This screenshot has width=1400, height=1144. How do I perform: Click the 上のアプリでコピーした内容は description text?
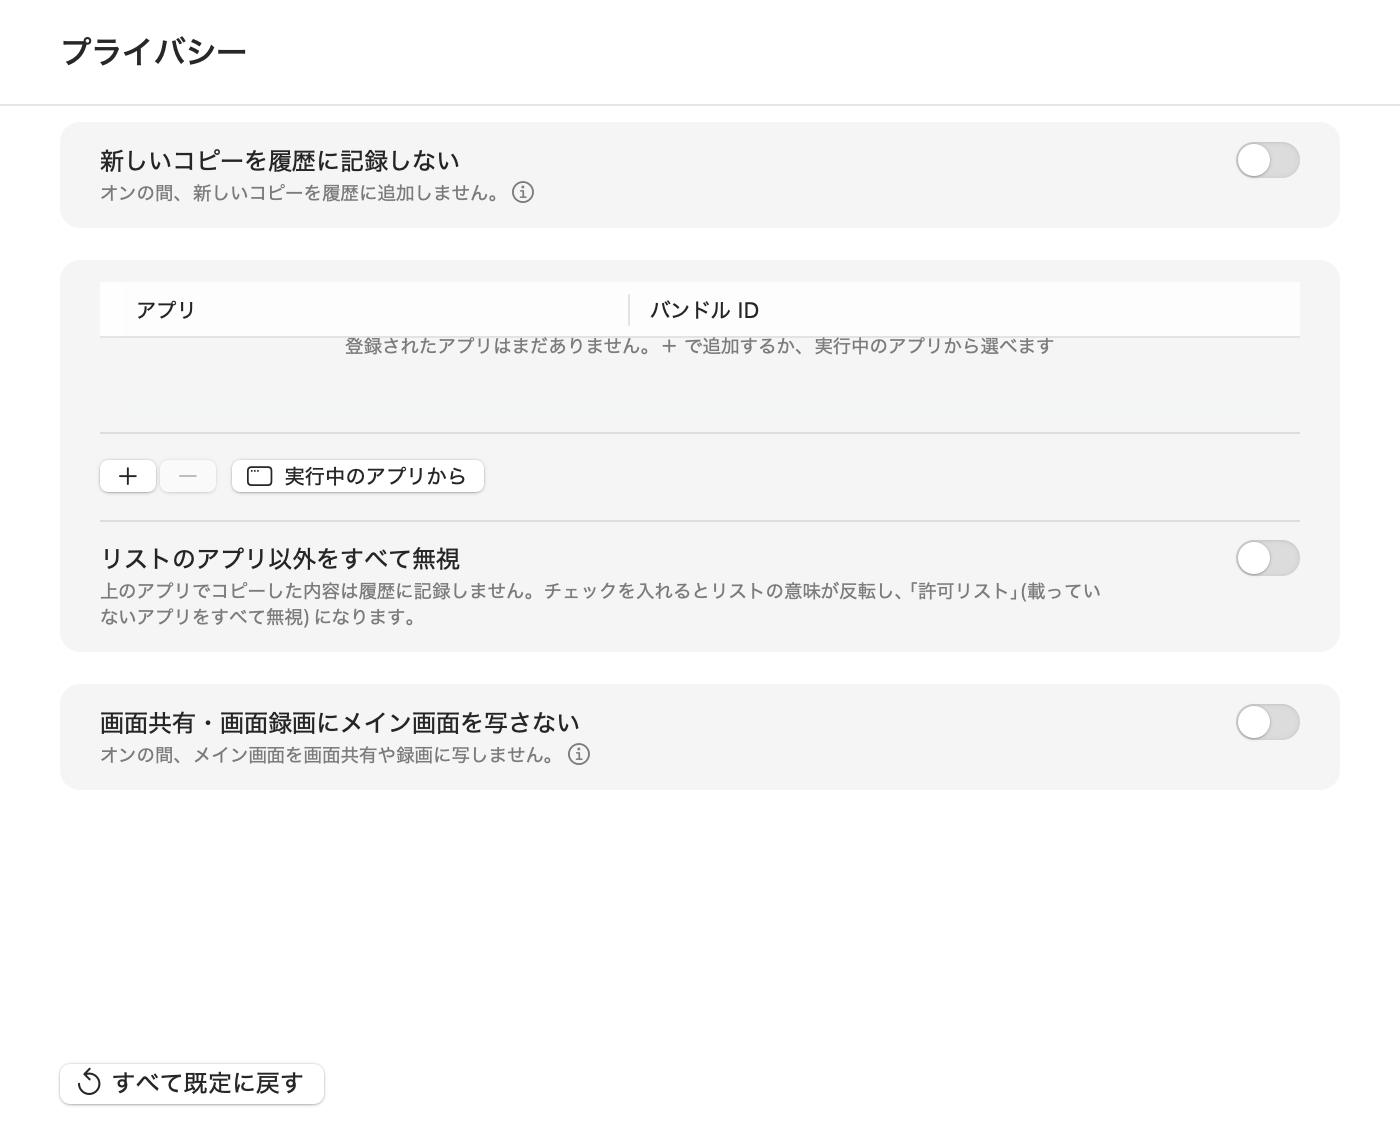tap(600, 604)
